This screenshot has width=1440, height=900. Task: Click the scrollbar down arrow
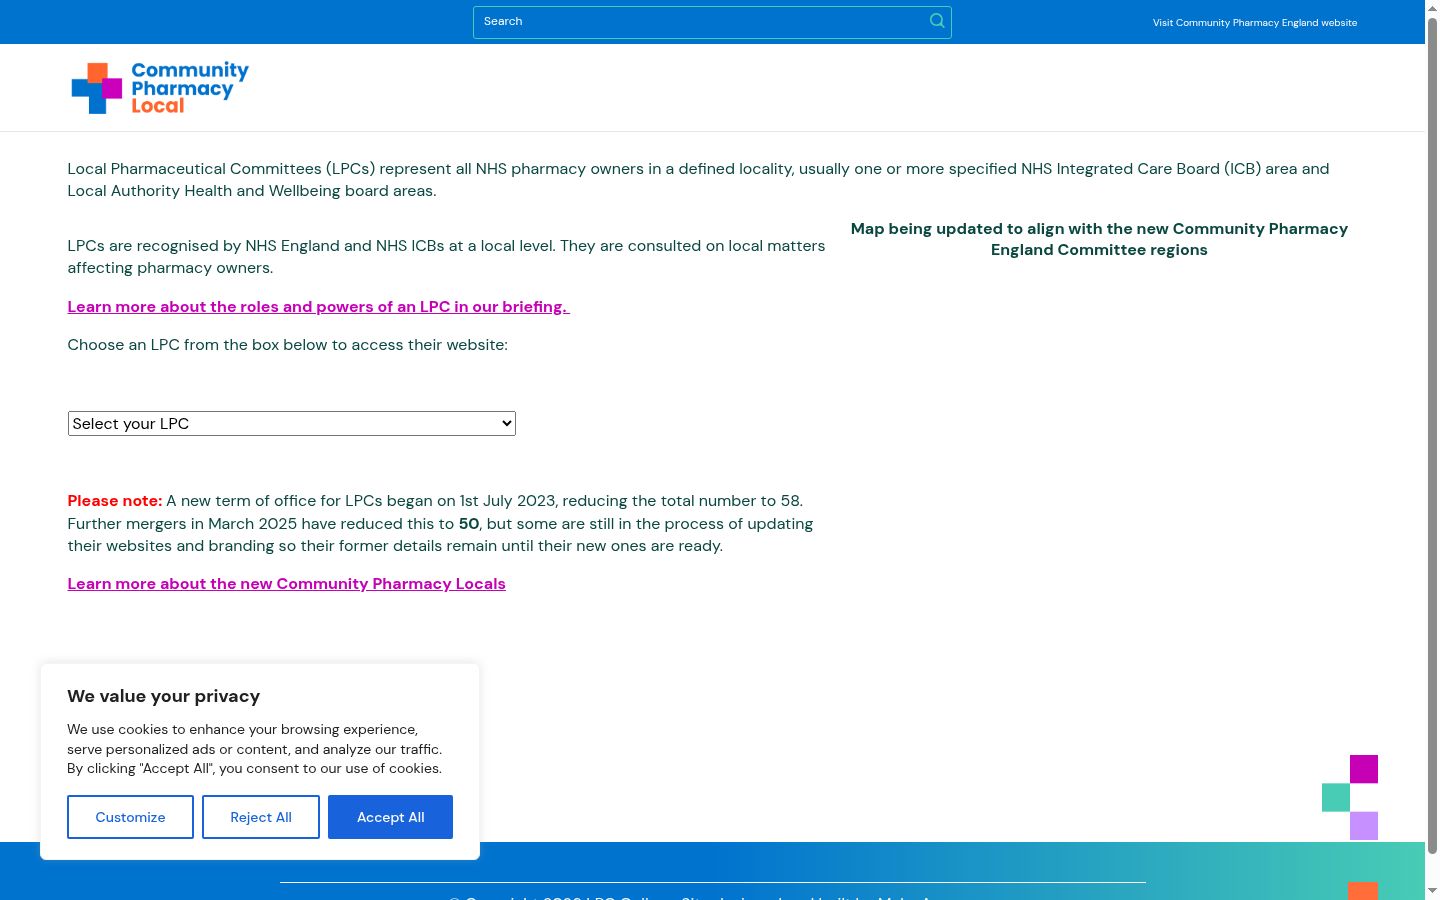(1432, 892)
